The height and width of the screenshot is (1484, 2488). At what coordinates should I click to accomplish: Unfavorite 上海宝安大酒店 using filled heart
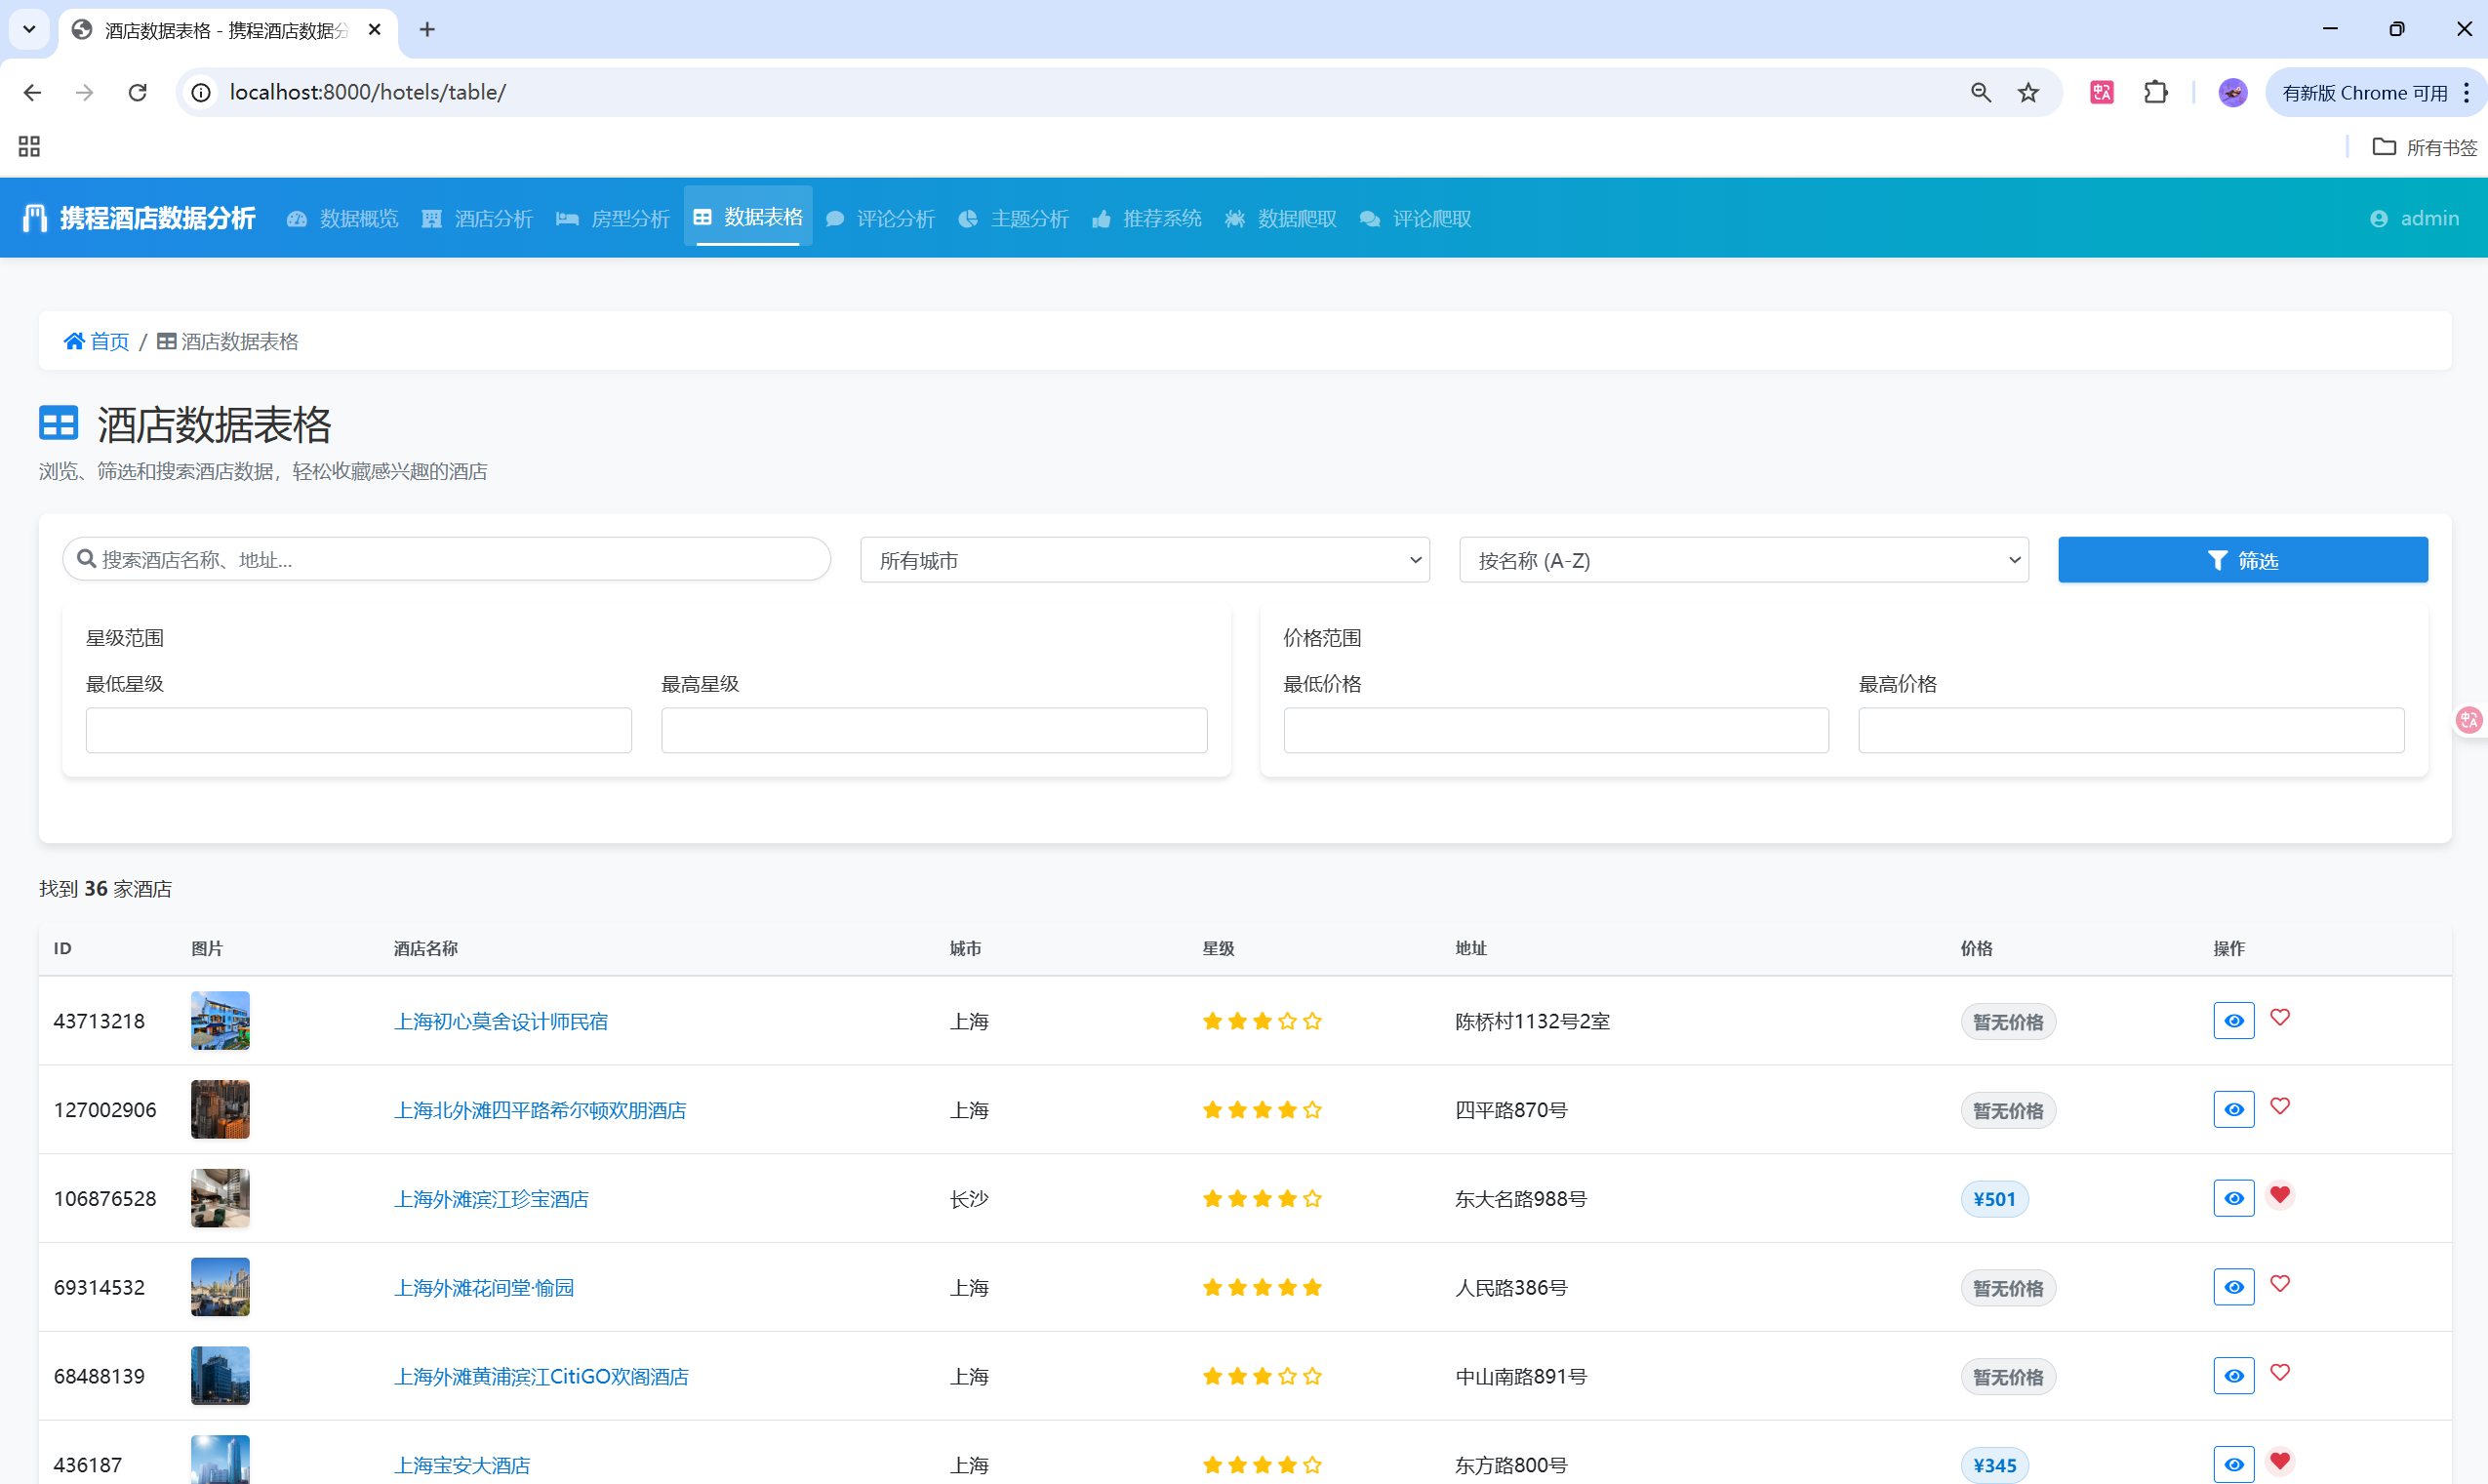click(2280, 1461)
